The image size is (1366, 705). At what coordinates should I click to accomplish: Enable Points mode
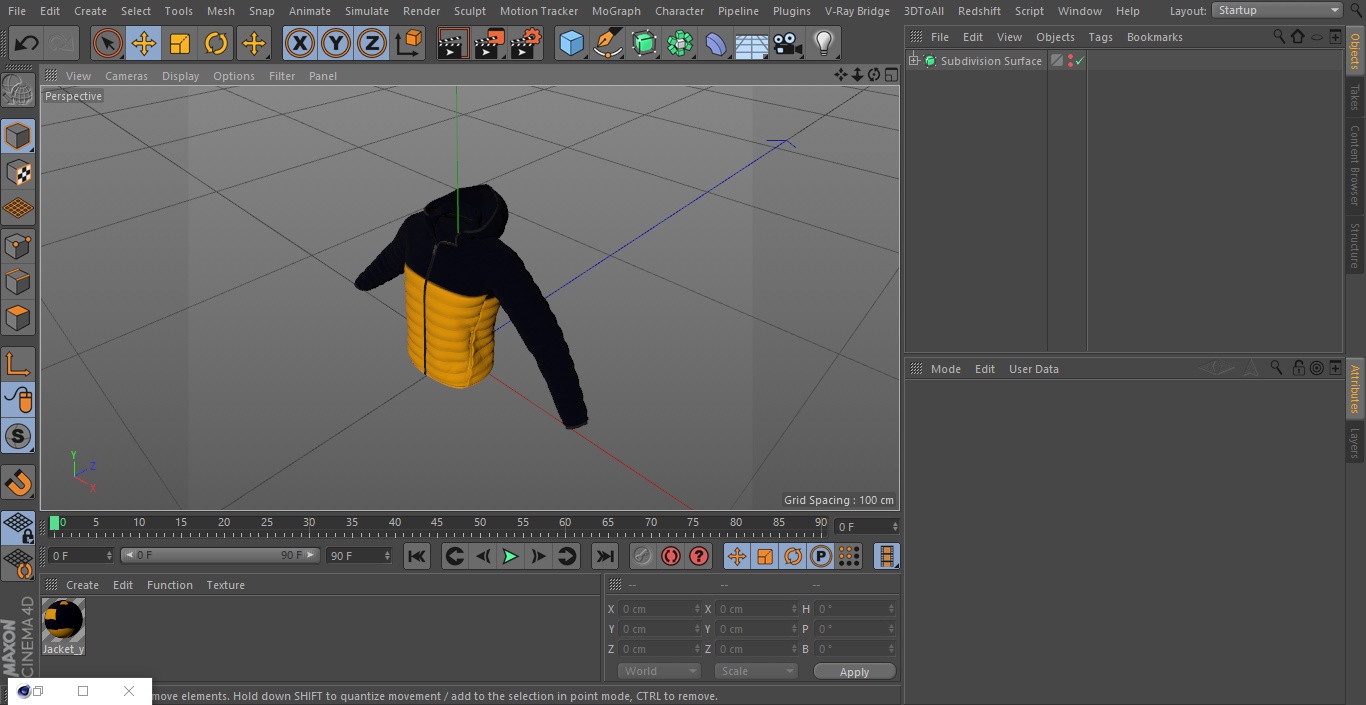18,246
